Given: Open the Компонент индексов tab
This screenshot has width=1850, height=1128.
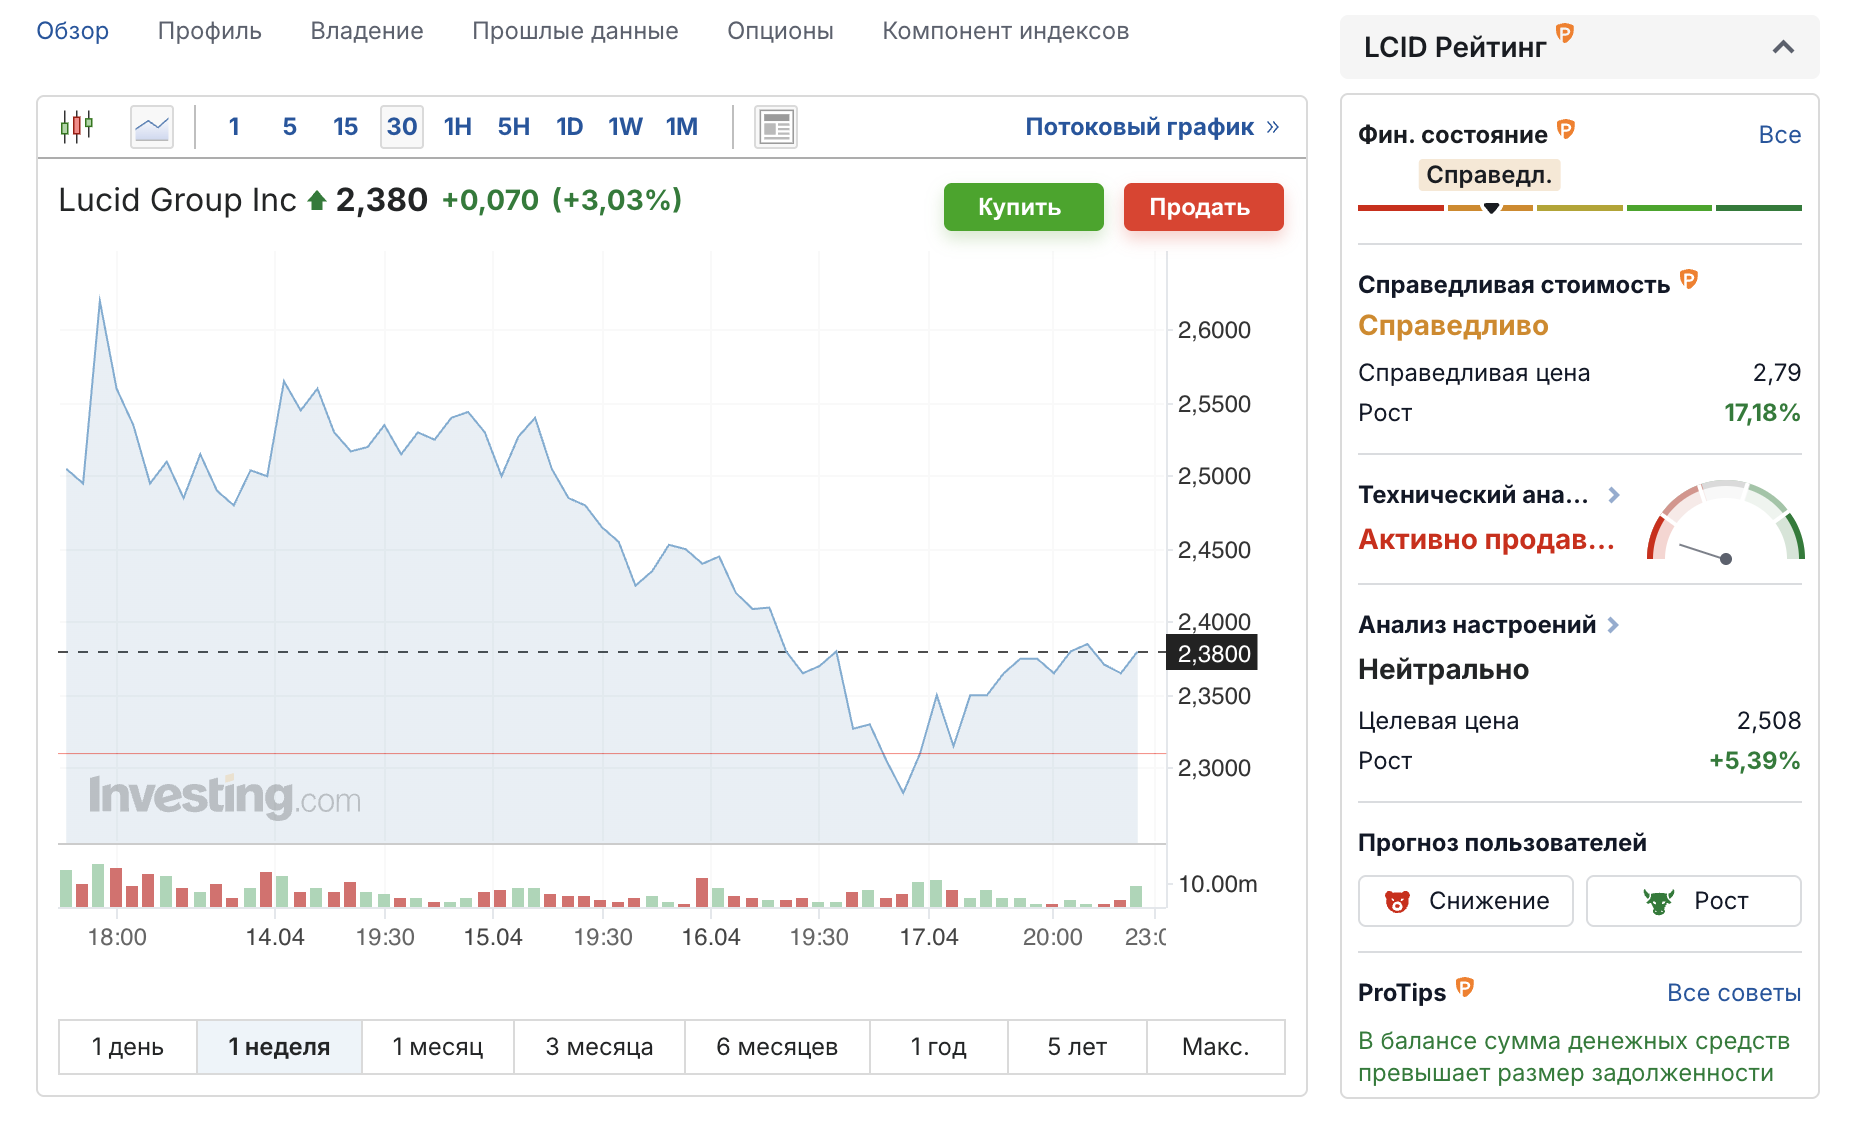Looking at the screenshot, I should point(1006,31).
